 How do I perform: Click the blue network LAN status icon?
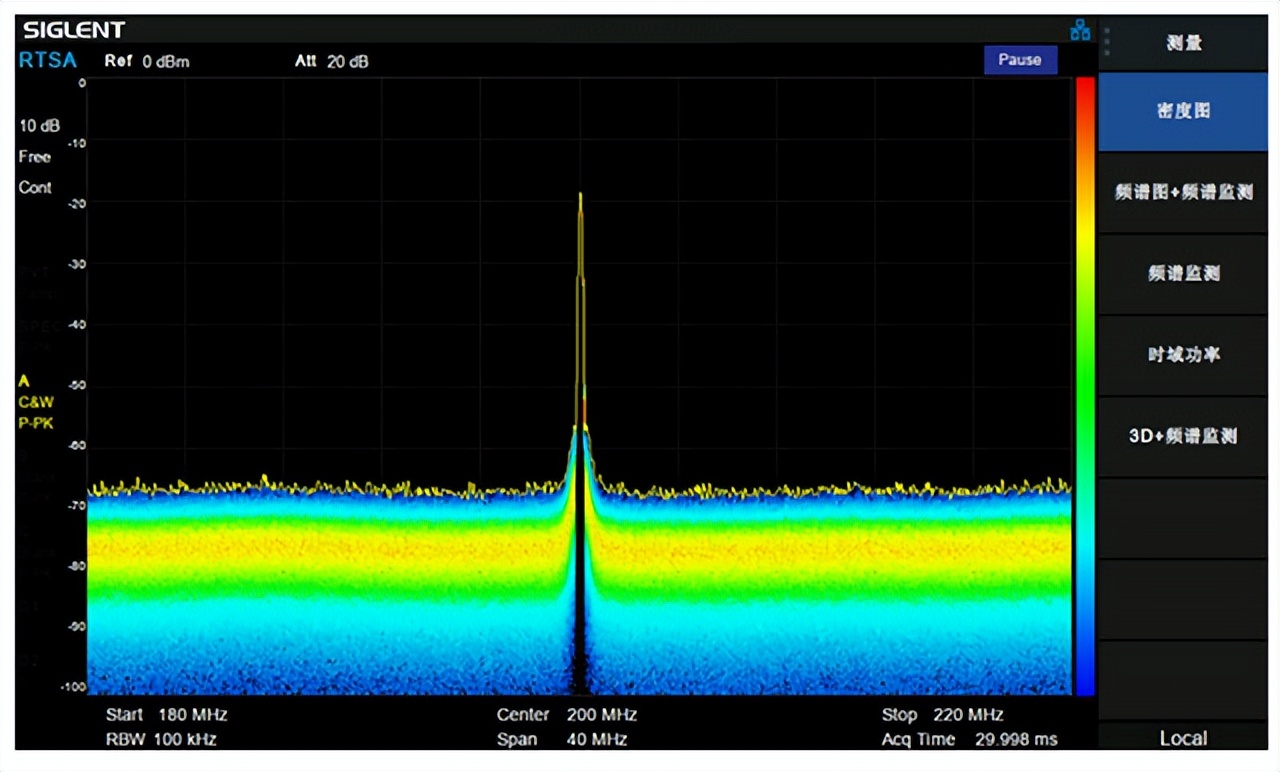(x=1080, y=31)
